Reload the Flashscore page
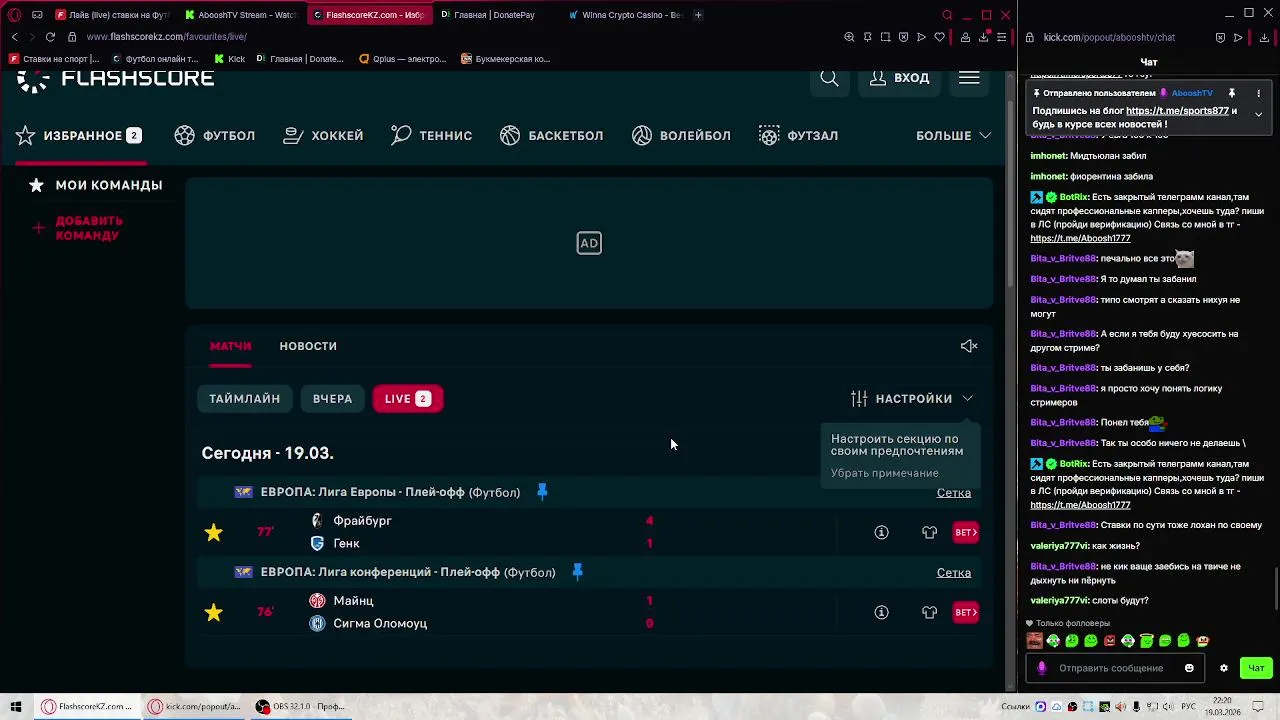Screen dimensions: 1280x720 pos(50,37)
